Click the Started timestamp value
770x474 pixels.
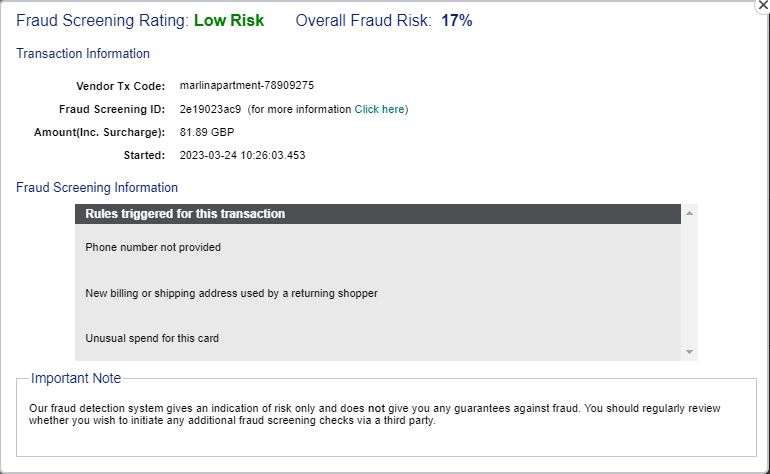[x=242, y=155]
